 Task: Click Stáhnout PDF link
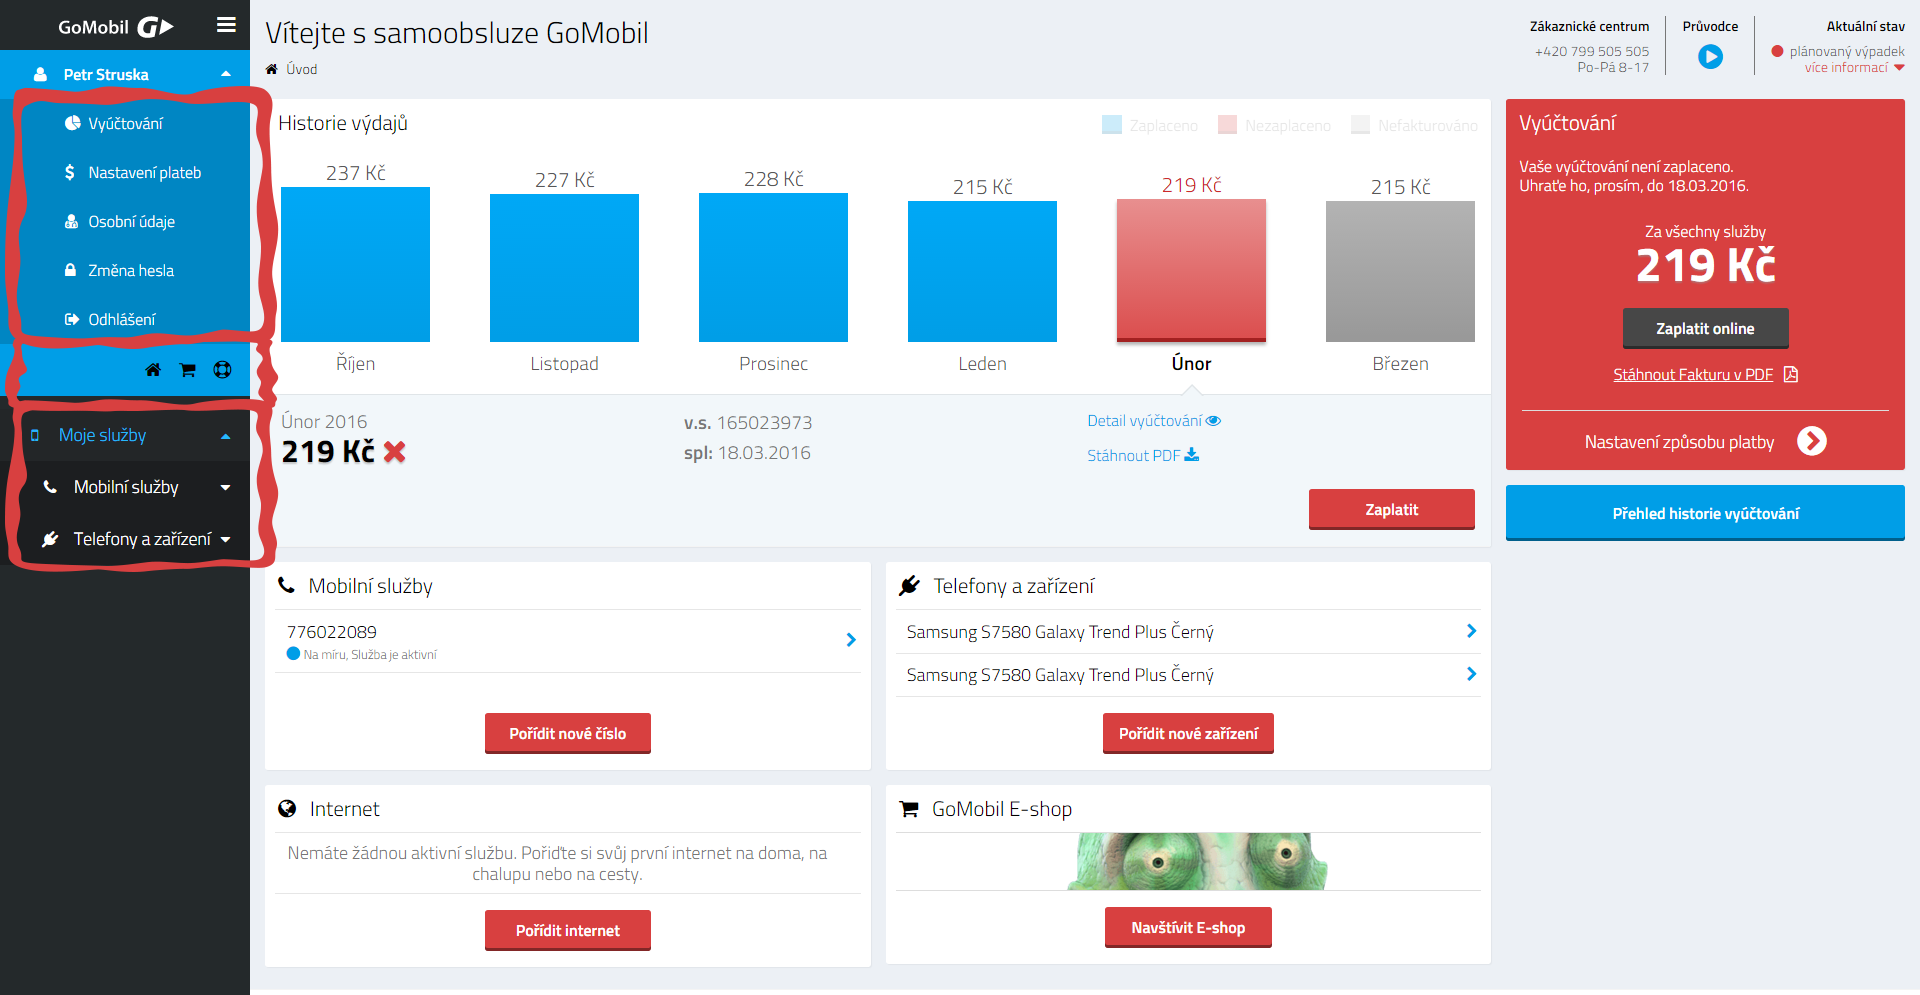click(1133, 456)
